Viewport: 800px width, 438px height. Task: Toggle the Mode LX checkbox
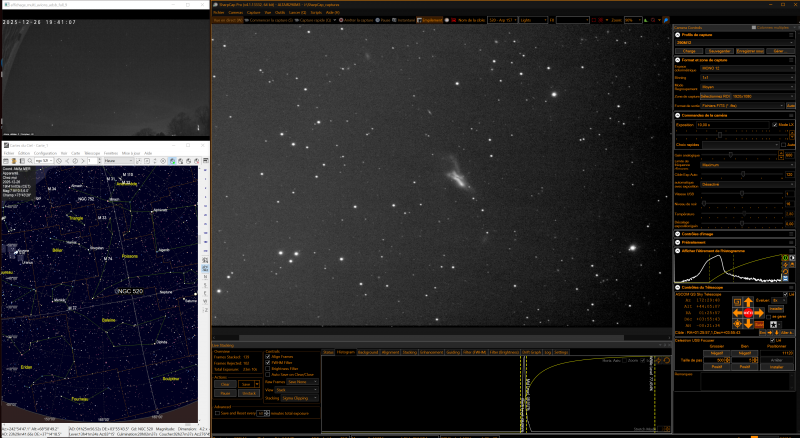tap(774, 125)
